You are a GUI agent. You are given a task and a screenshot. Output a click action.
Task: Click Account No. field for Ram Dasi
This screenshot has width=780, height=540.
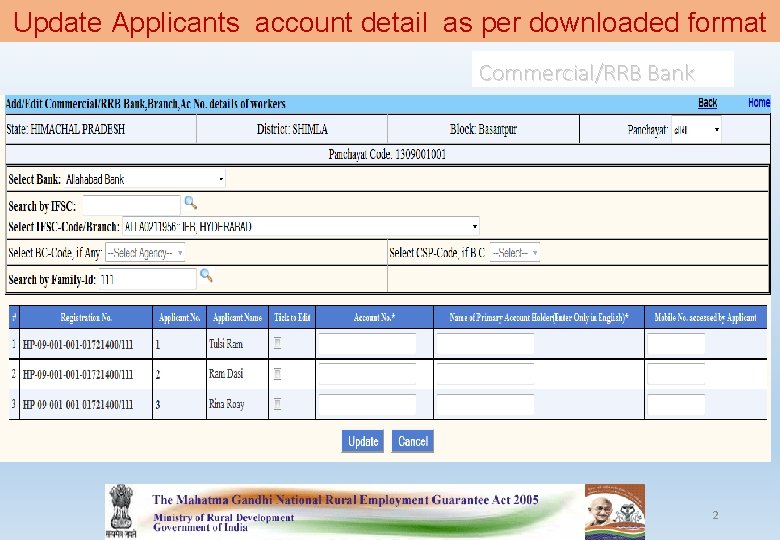pos(367,374)
